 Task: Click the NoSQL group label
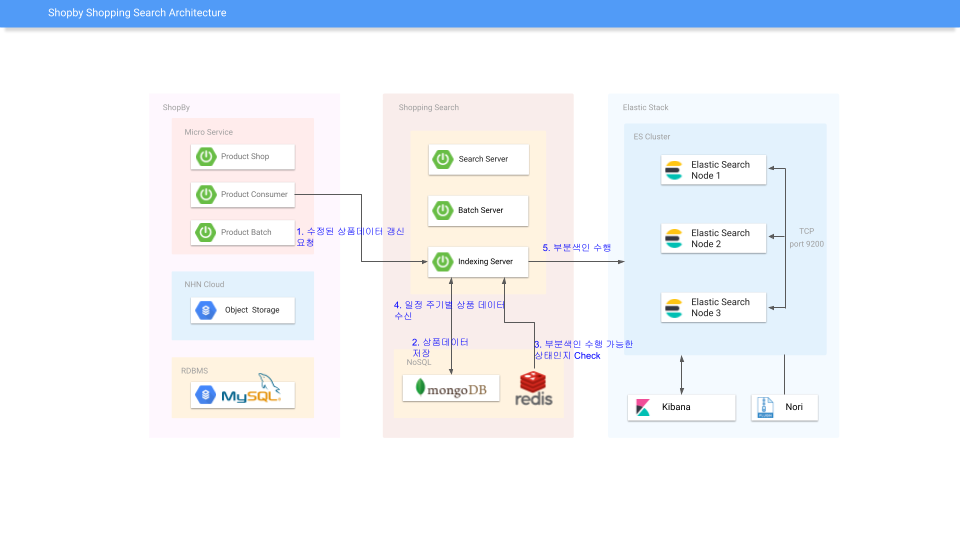[419, 362]
